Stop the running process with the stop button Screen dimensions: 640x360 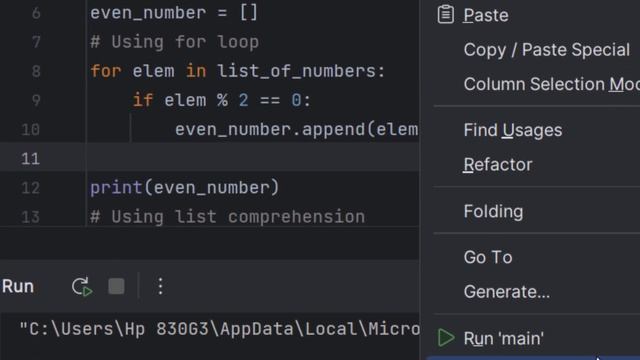coord(116,286)
